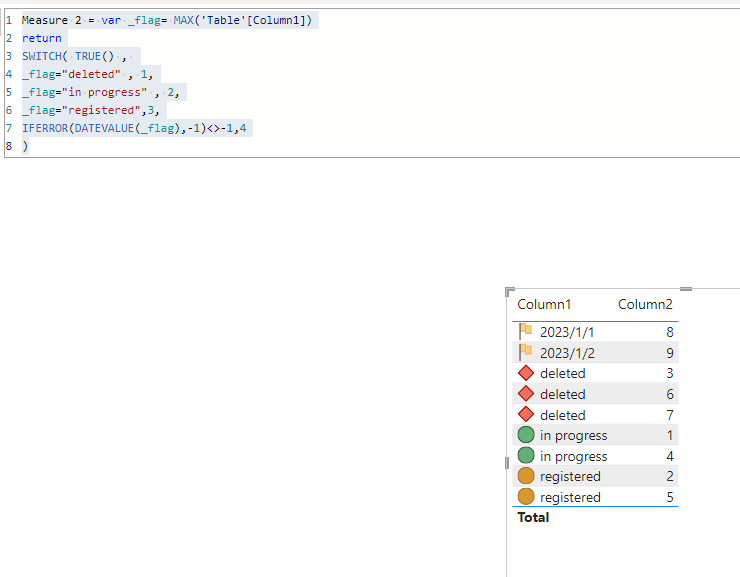
Task: Click Column2 value 6
Action: (670, 394)
